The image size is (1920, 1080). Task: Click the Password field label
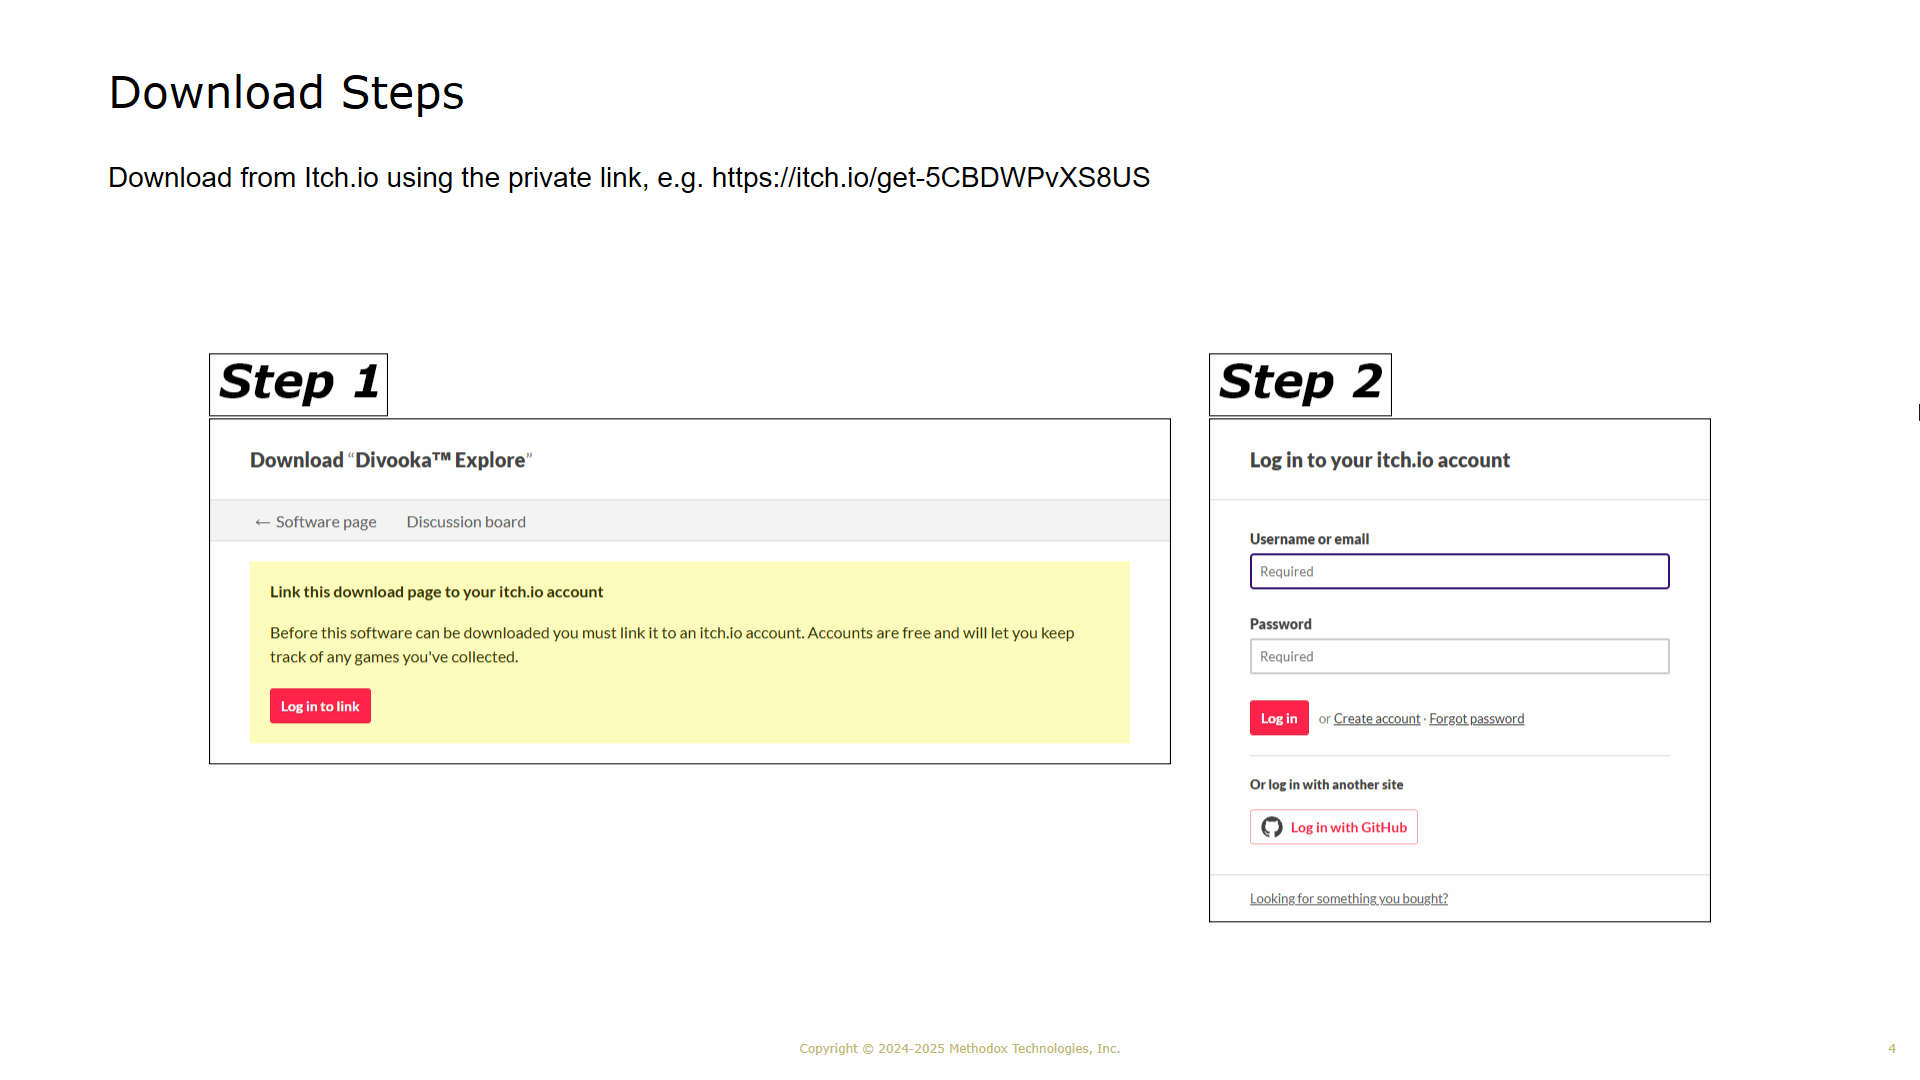click(1281, 624)
